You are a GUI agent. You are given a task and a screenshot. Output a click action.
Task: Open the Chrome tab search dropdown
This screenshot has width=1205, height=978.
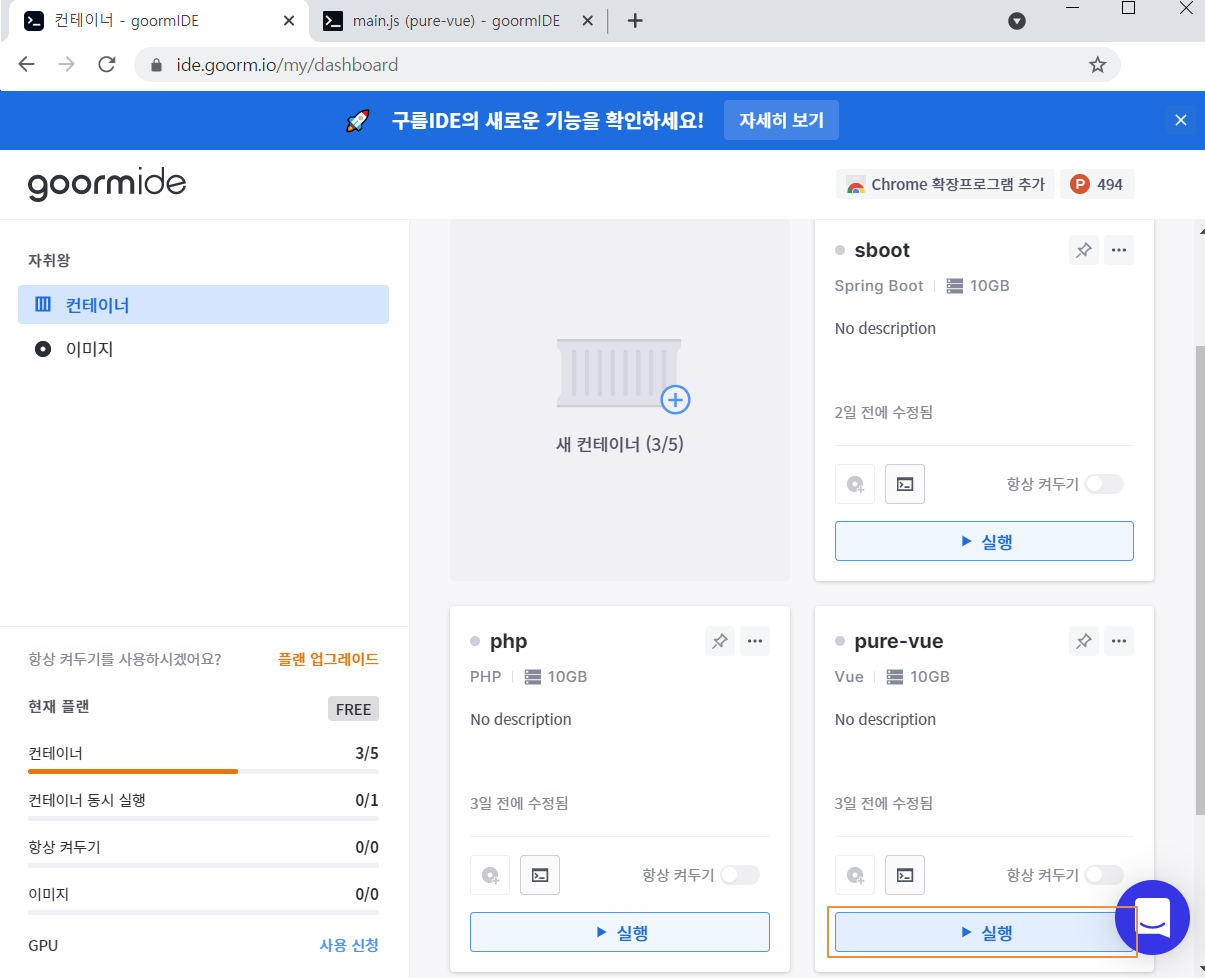(1017, 21)
